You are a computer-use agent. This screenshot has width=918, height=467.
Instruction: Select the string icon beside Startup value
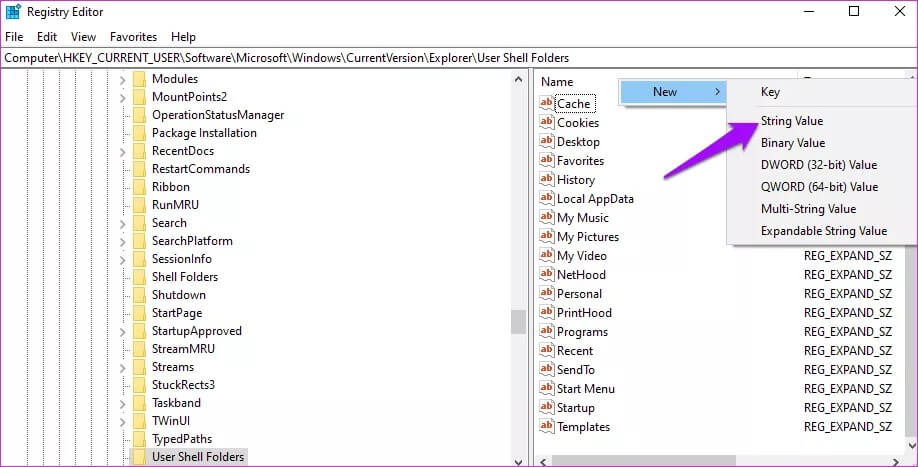(x=546, y=408)
